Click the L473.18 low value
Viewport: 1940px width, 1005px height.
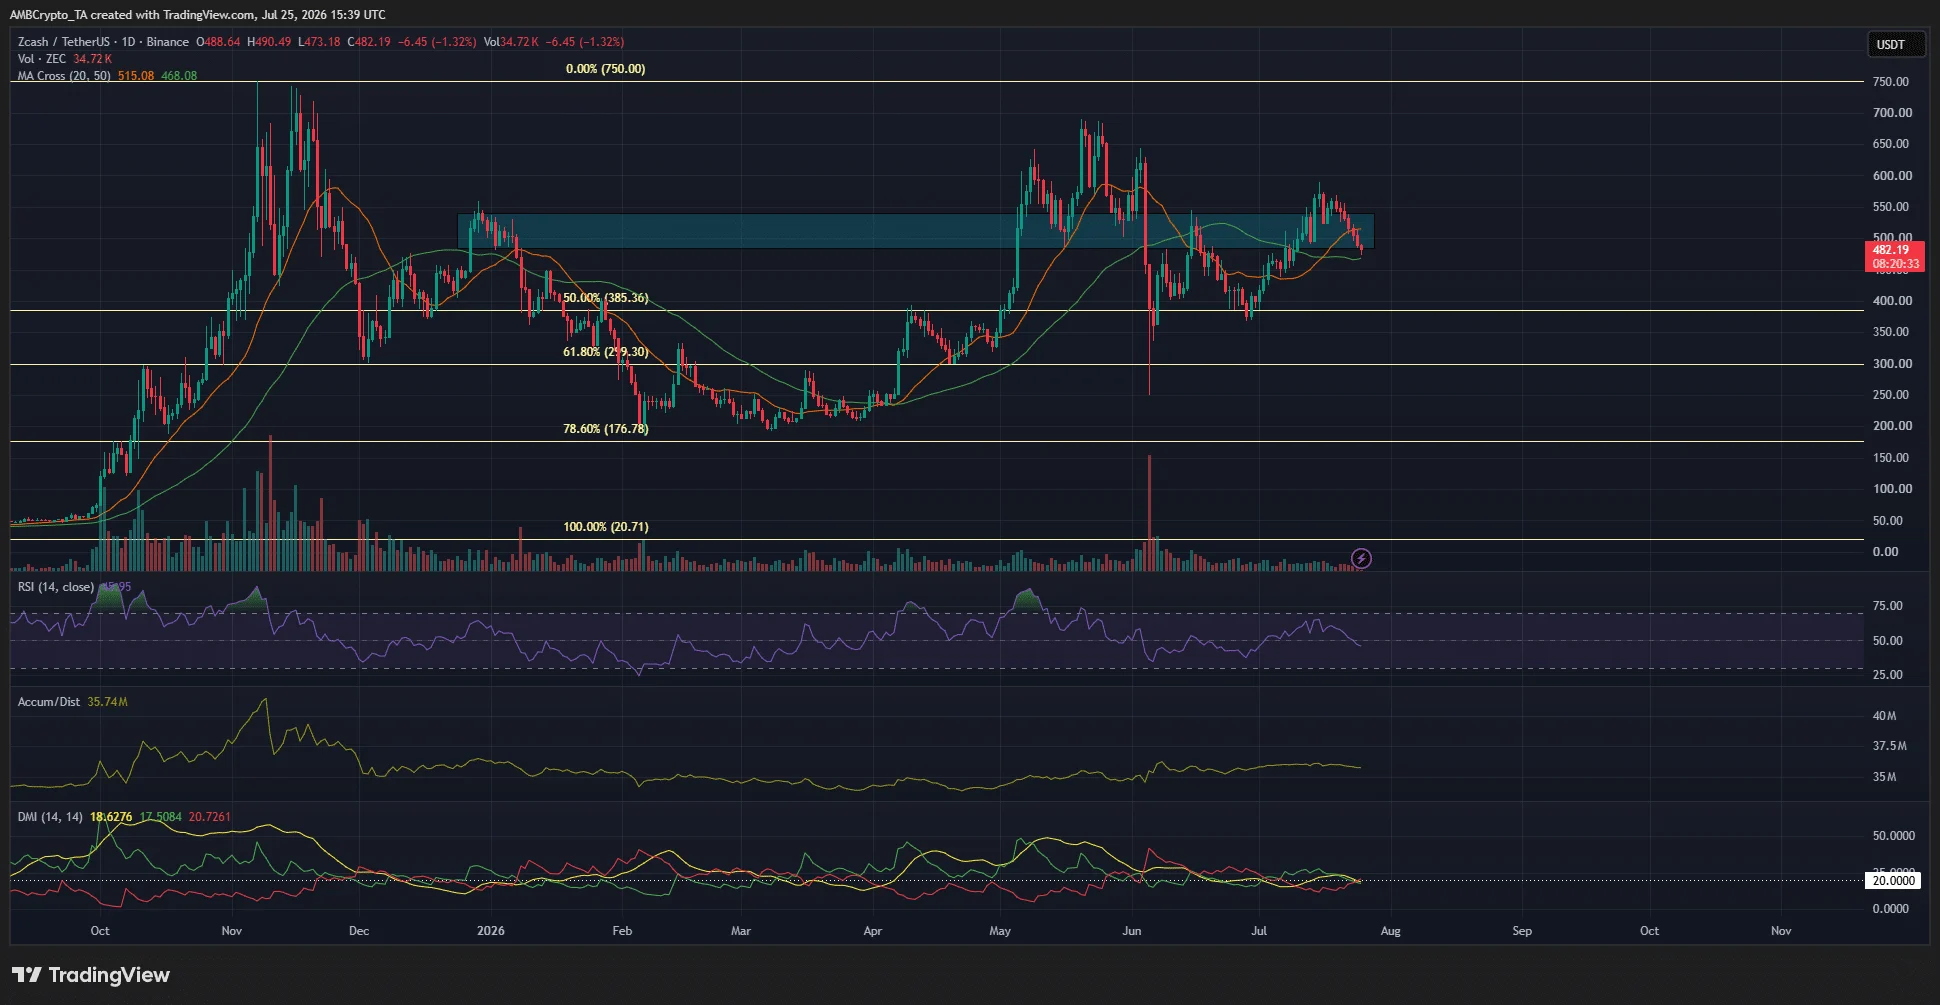320,42
